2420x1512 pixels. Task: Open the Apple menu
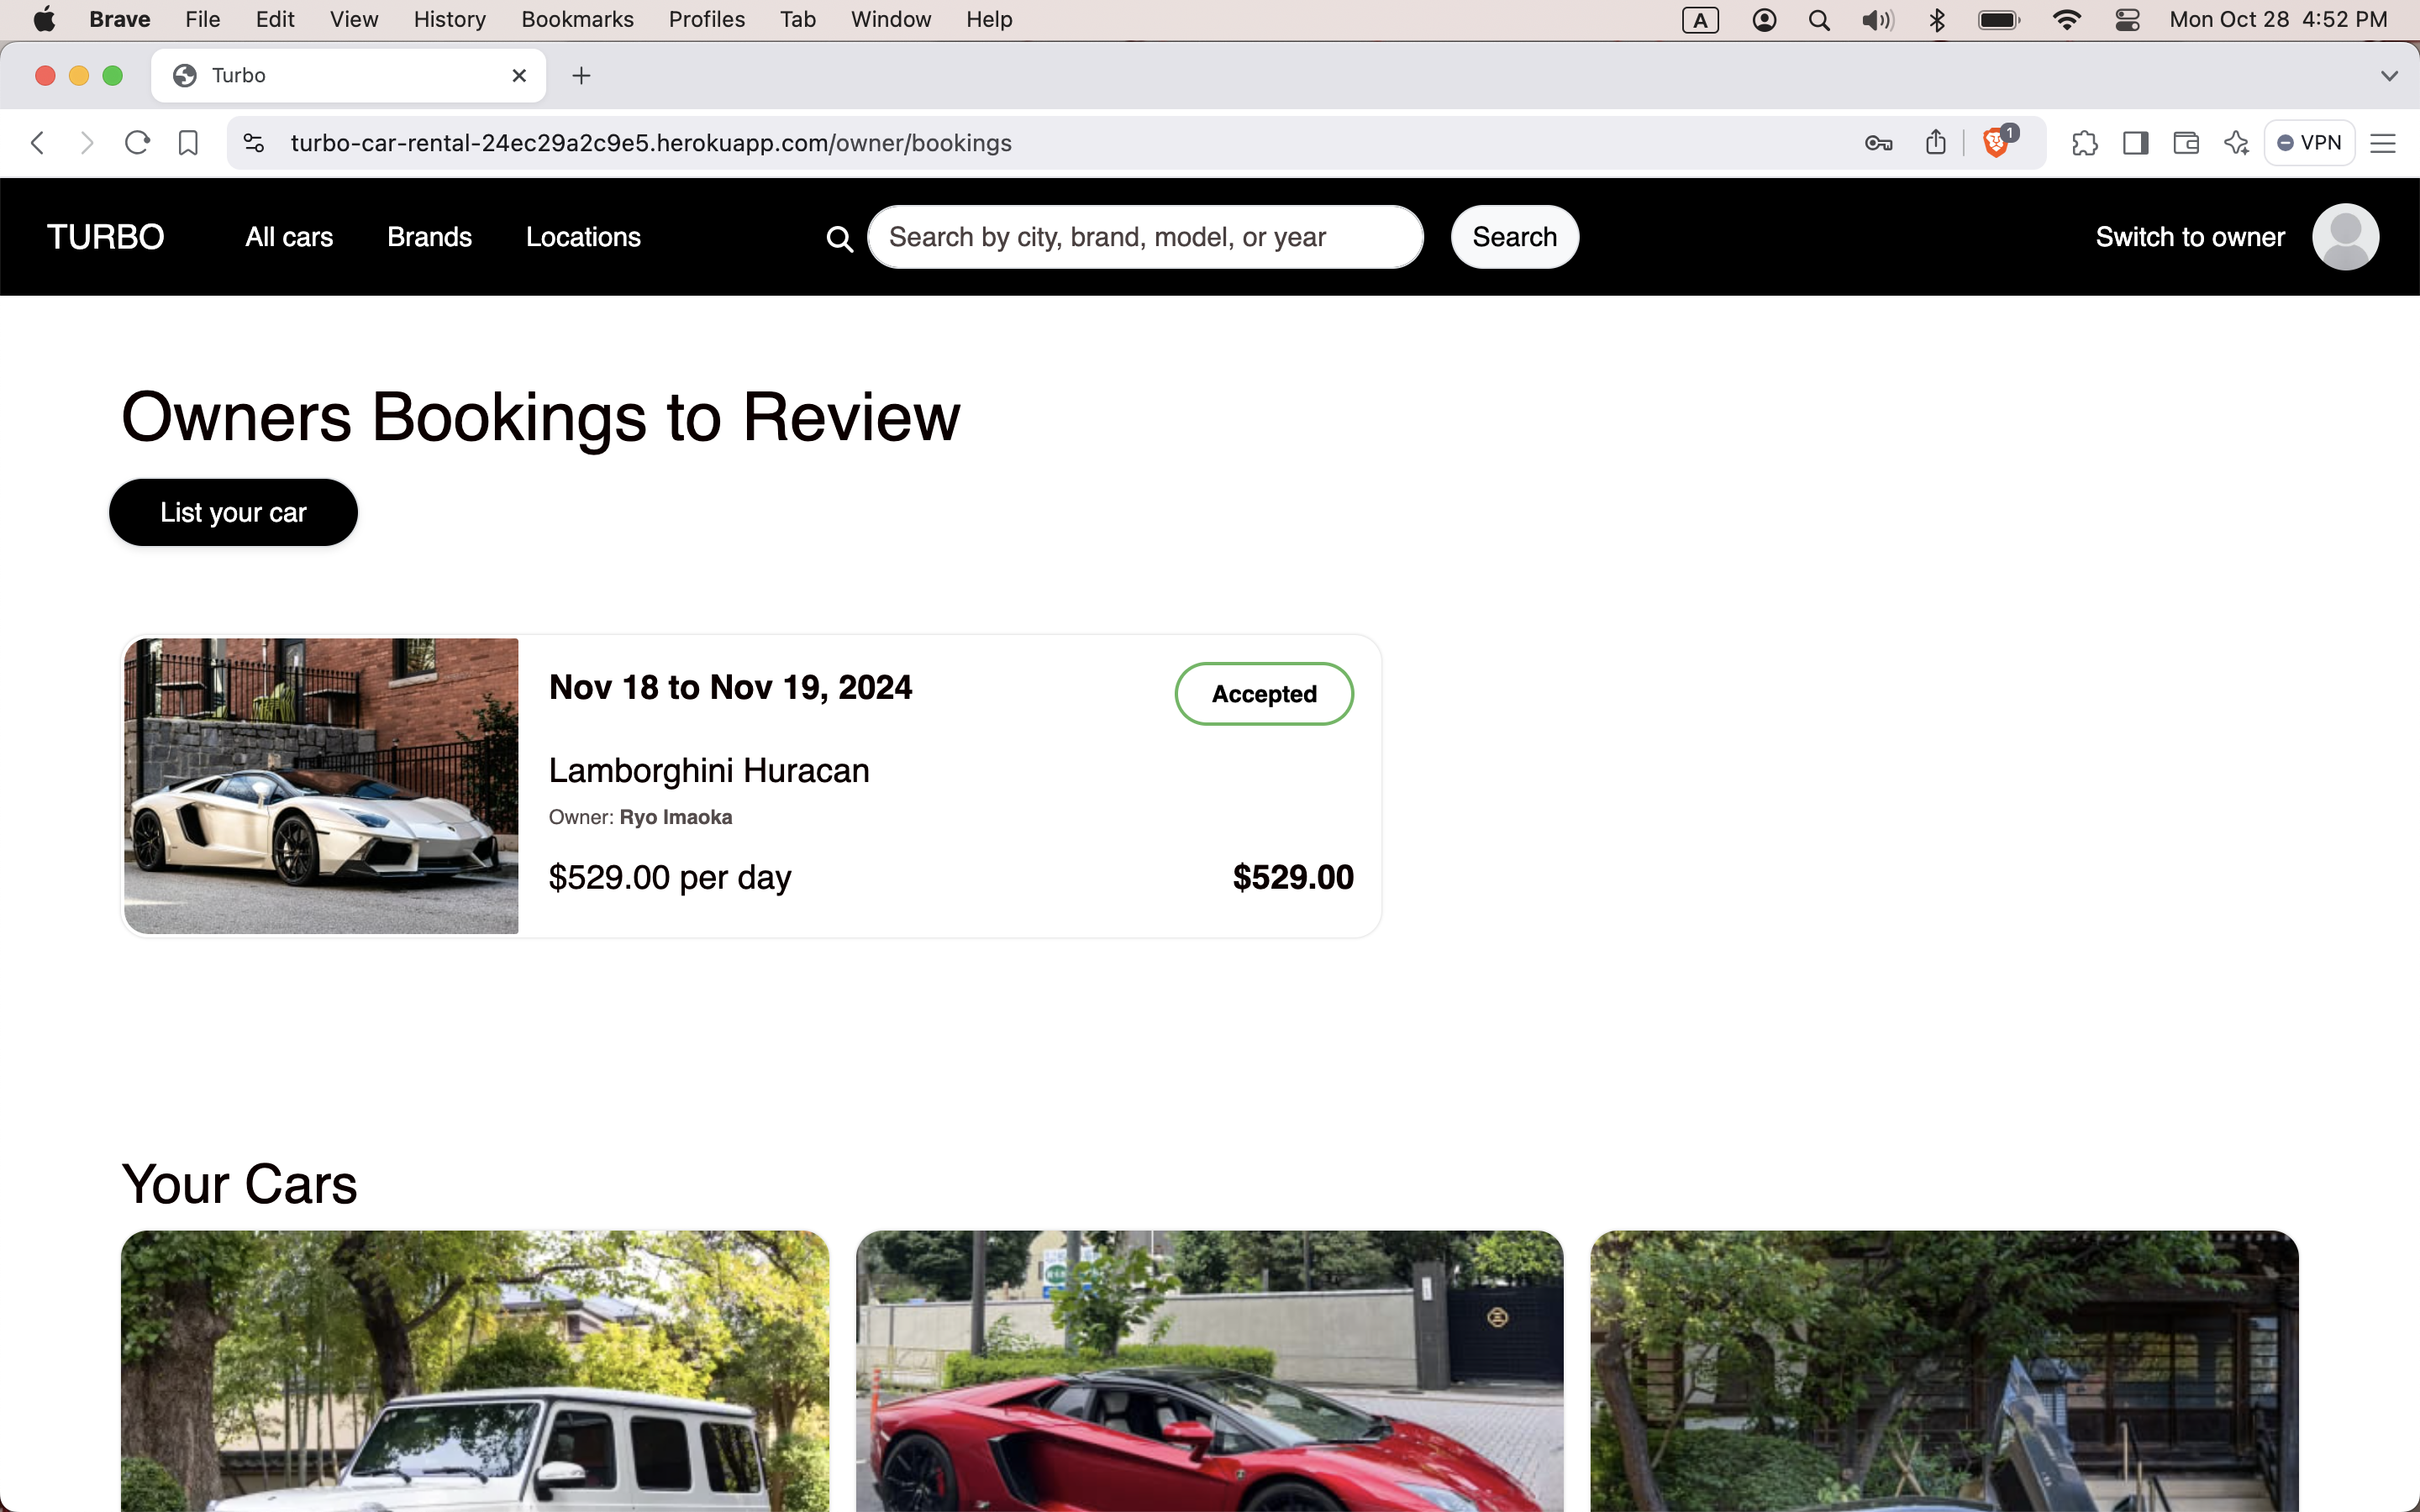pyautogui.click(x=44, y=20)
